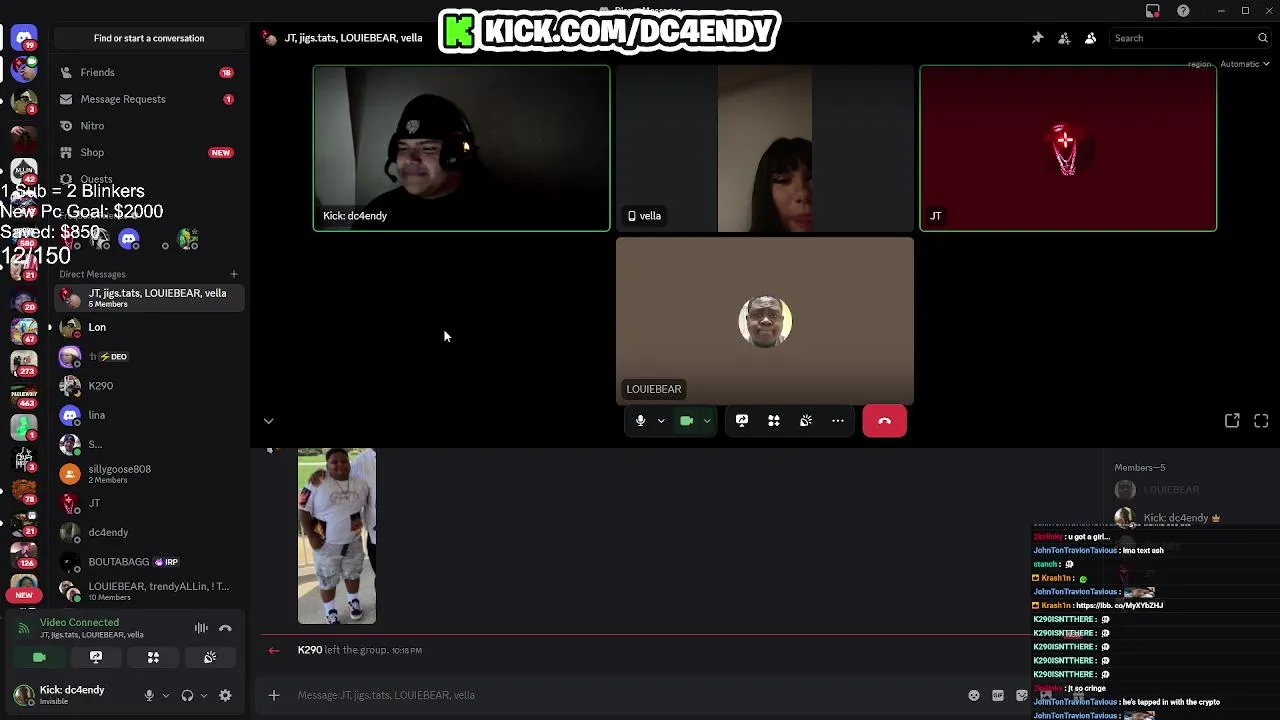This screenshot has width=1280, height=720.
Task: Find or start a conversation
Action: coord(149,38)
